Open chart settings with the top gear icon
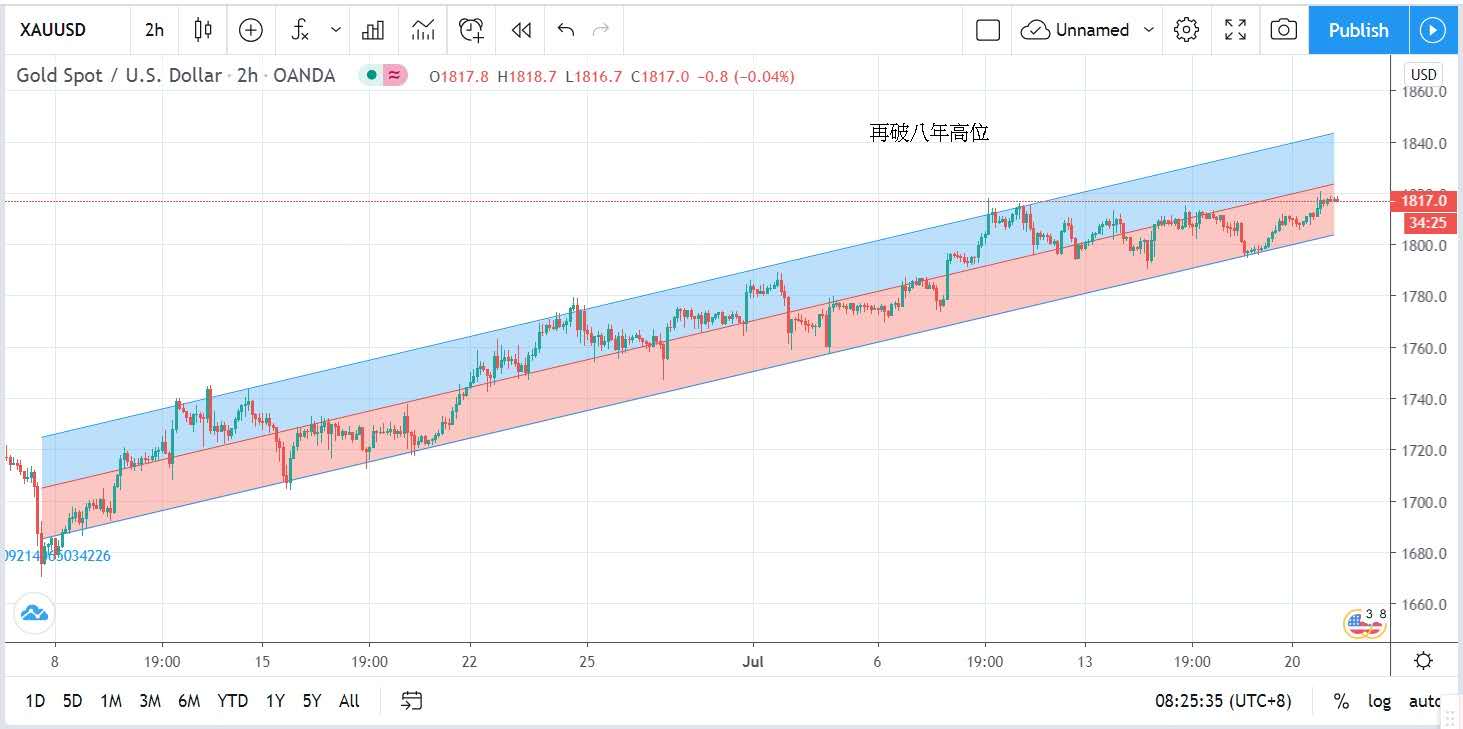 coord(1186,30)
